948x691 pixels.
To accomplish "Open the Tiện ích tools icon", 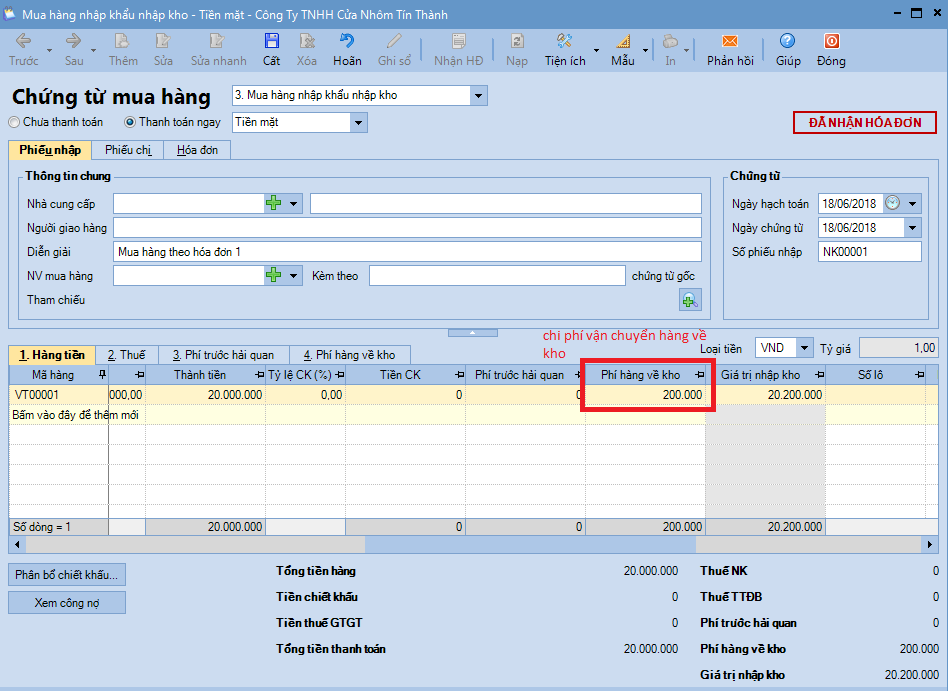I will tap(564, 41).
